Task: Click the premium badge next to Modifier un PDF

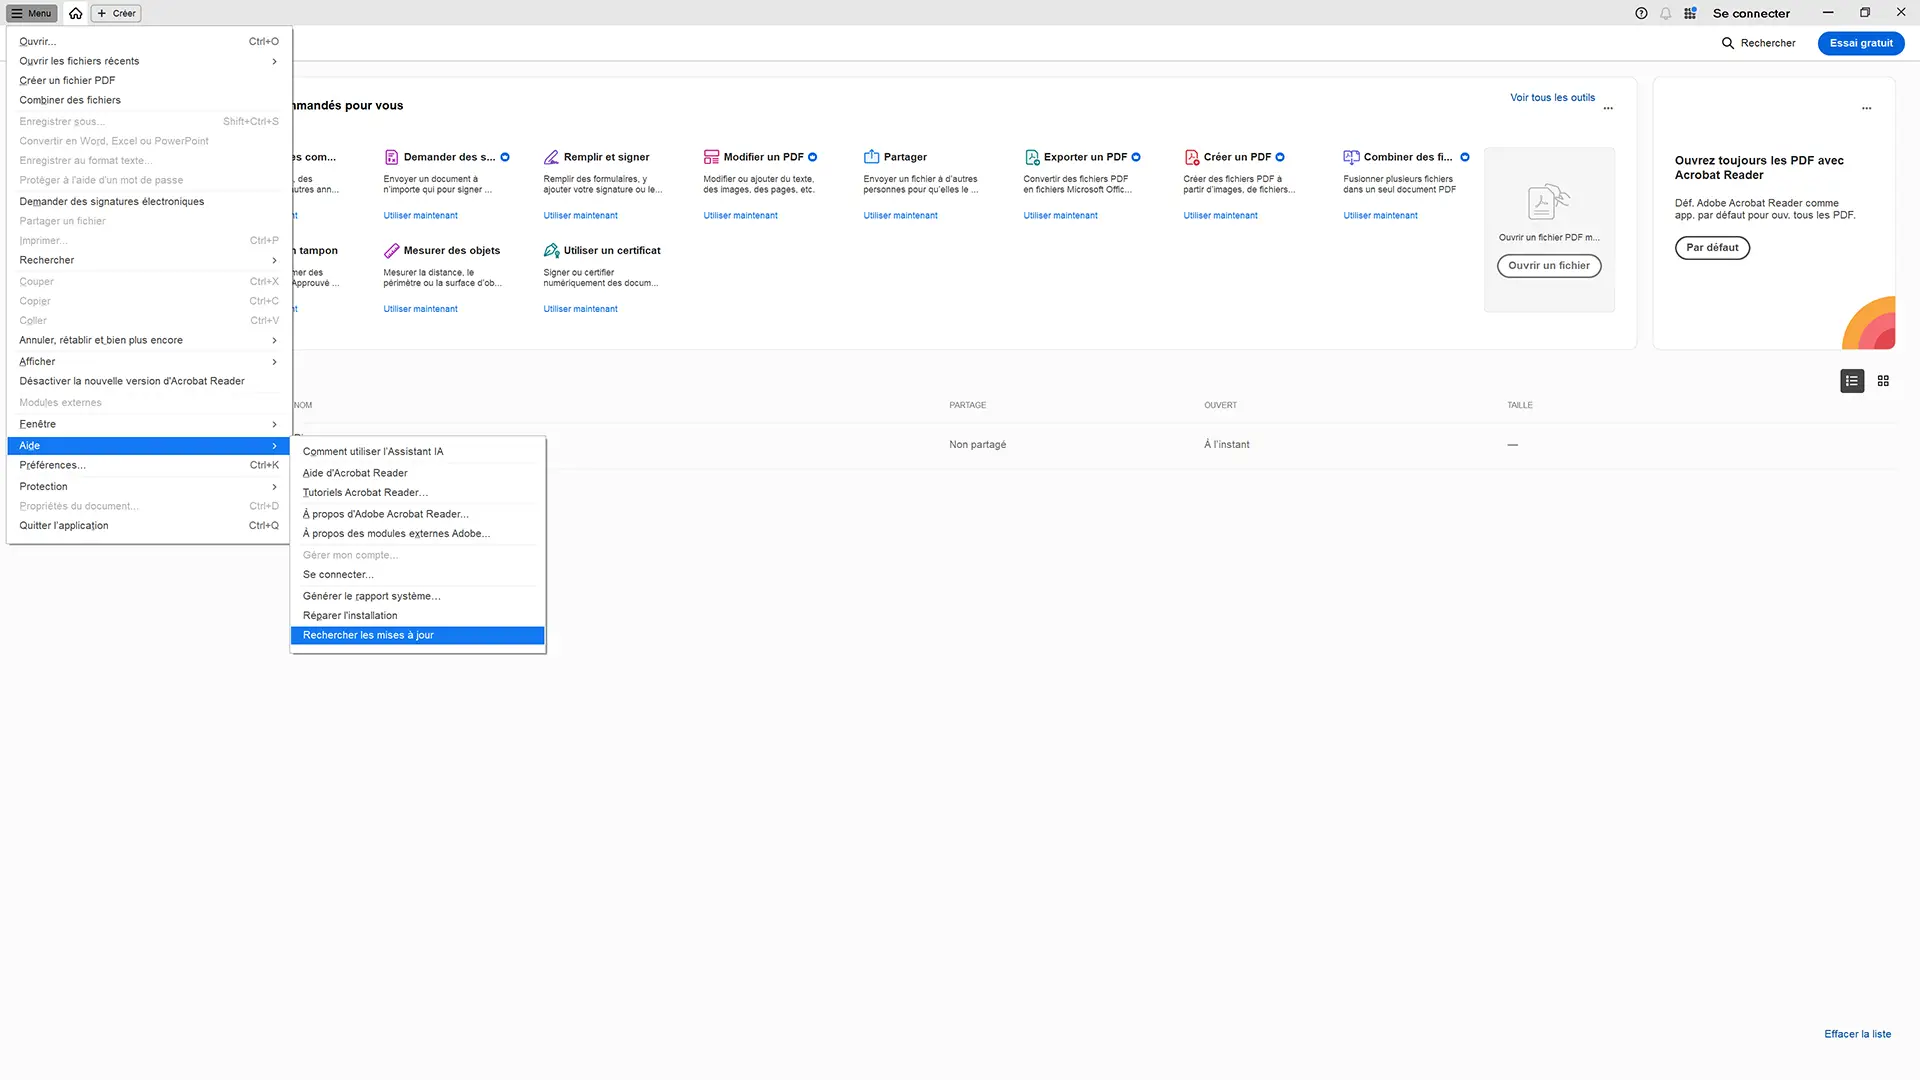Action: click(812, 157)
